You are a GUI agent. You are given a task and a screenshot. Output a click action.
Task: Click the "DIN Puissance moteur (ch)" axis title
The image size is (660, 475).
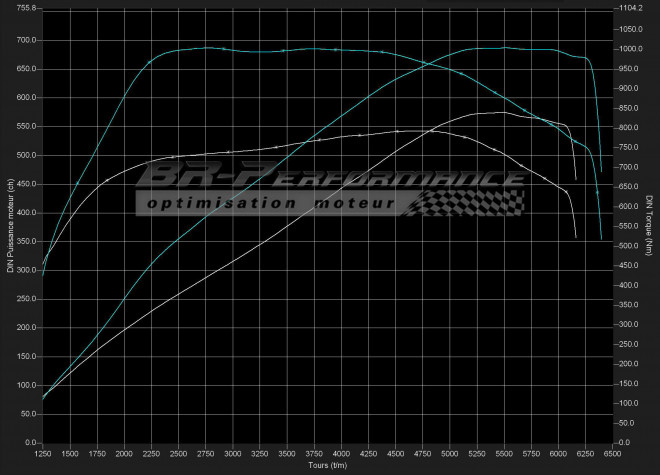coord(10,226)
